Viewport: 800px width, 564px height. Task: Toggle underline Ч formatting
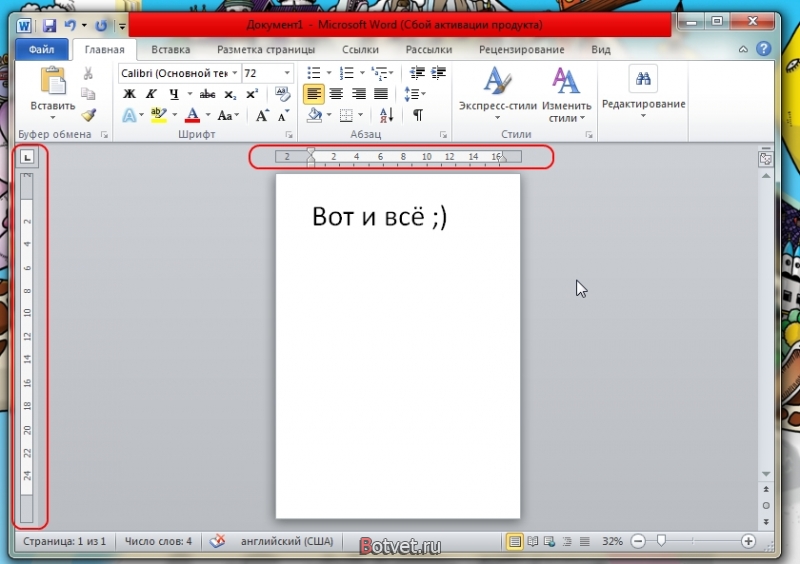coord(174,94)
